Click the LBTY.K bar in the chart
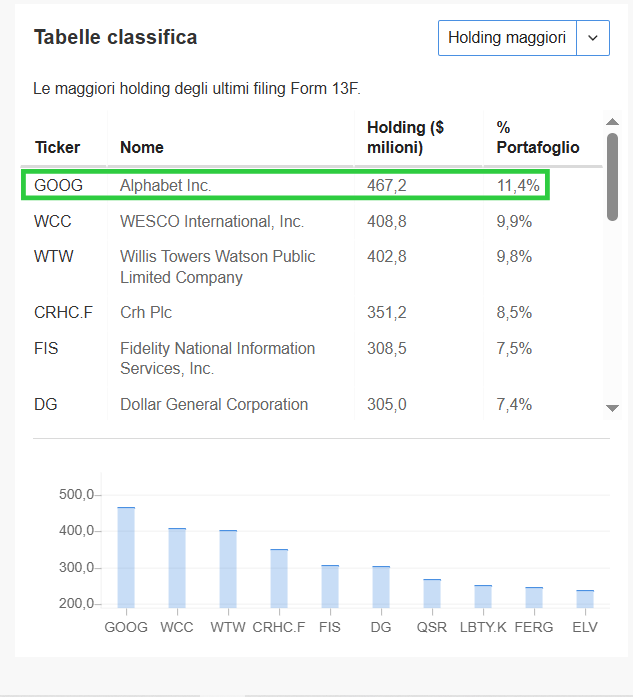 [x=483, y=597]
